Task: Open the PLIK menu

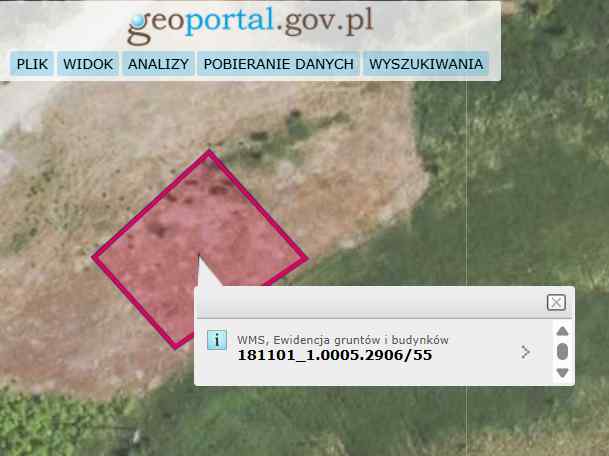Action: click(32, 65)
